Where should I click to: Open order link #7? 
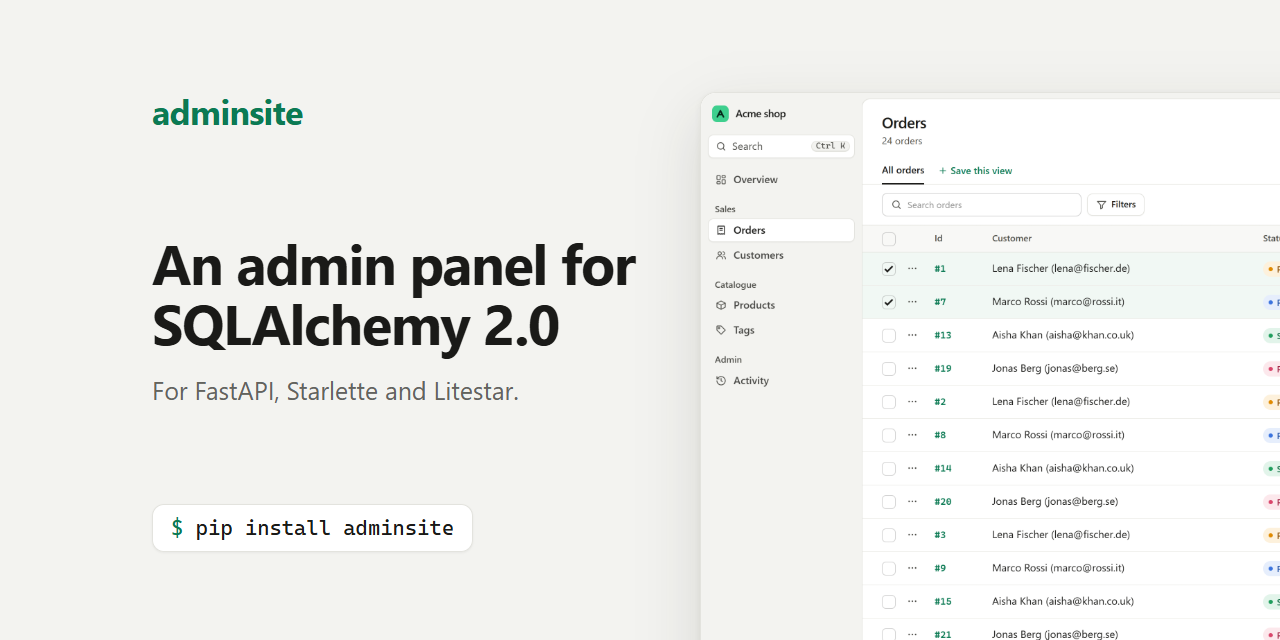coord(940,302)
